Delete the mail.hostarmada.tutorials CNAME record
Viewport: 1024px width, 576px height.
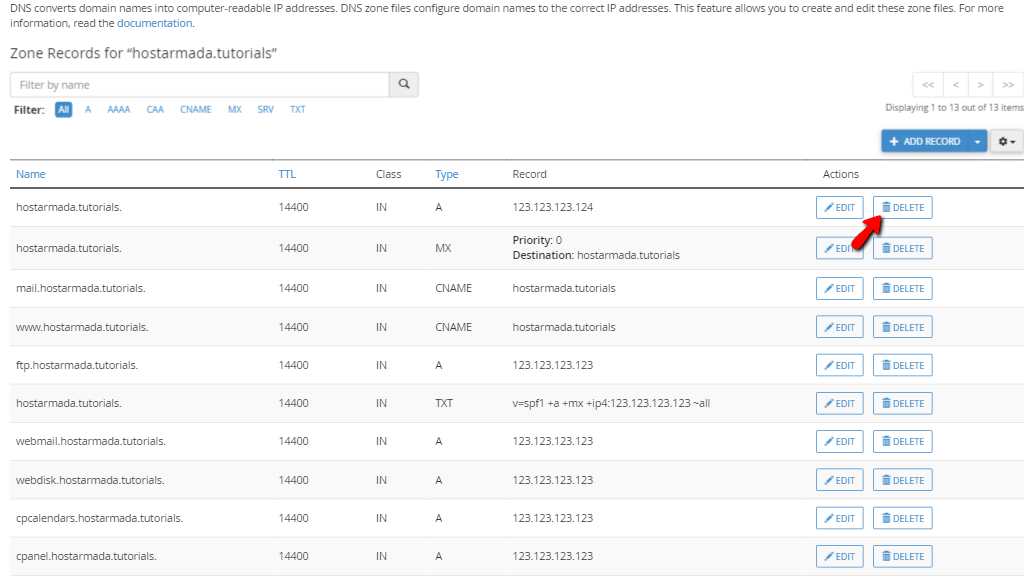[x=903, y=288]
